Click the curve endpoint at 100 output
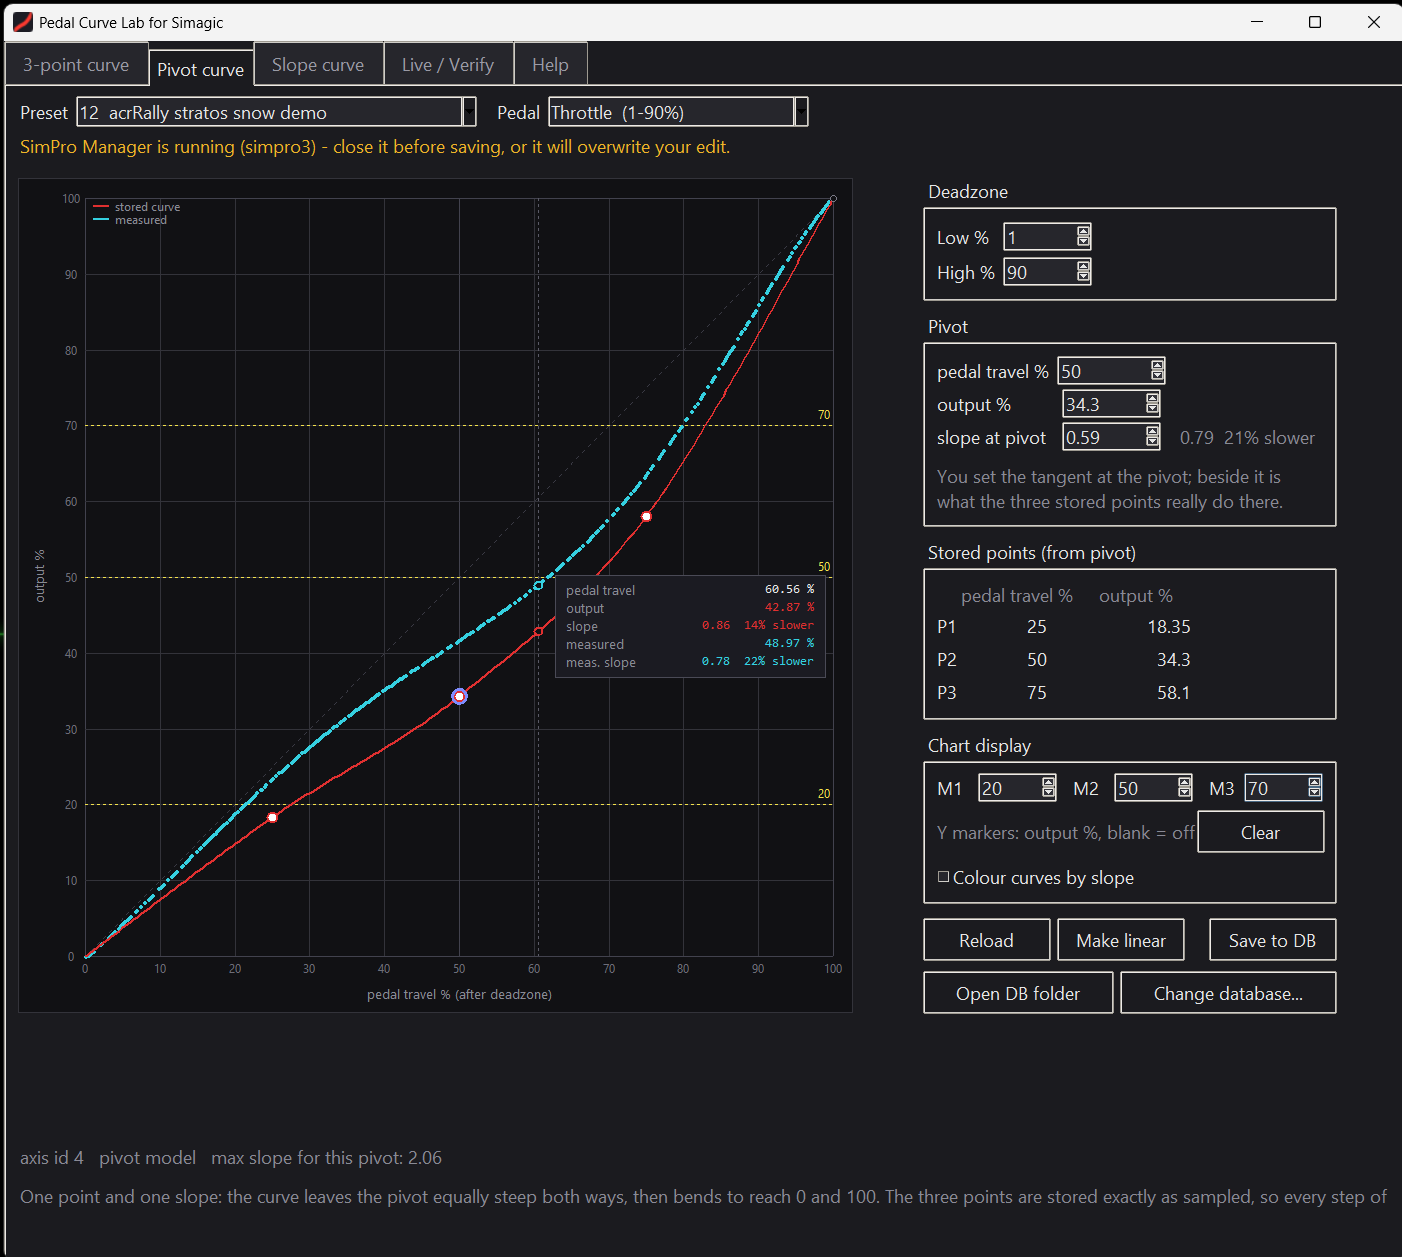 [x=833, y=199]
